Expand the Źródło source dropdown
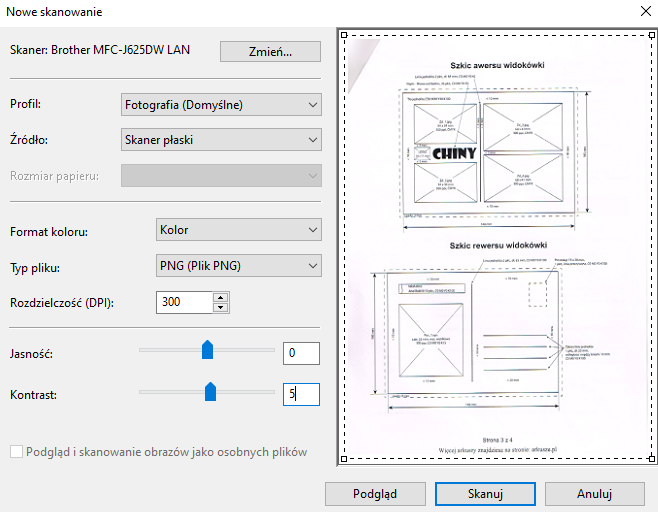The height and width of the screenshot is (512, 658). click(x=220, y=139)
